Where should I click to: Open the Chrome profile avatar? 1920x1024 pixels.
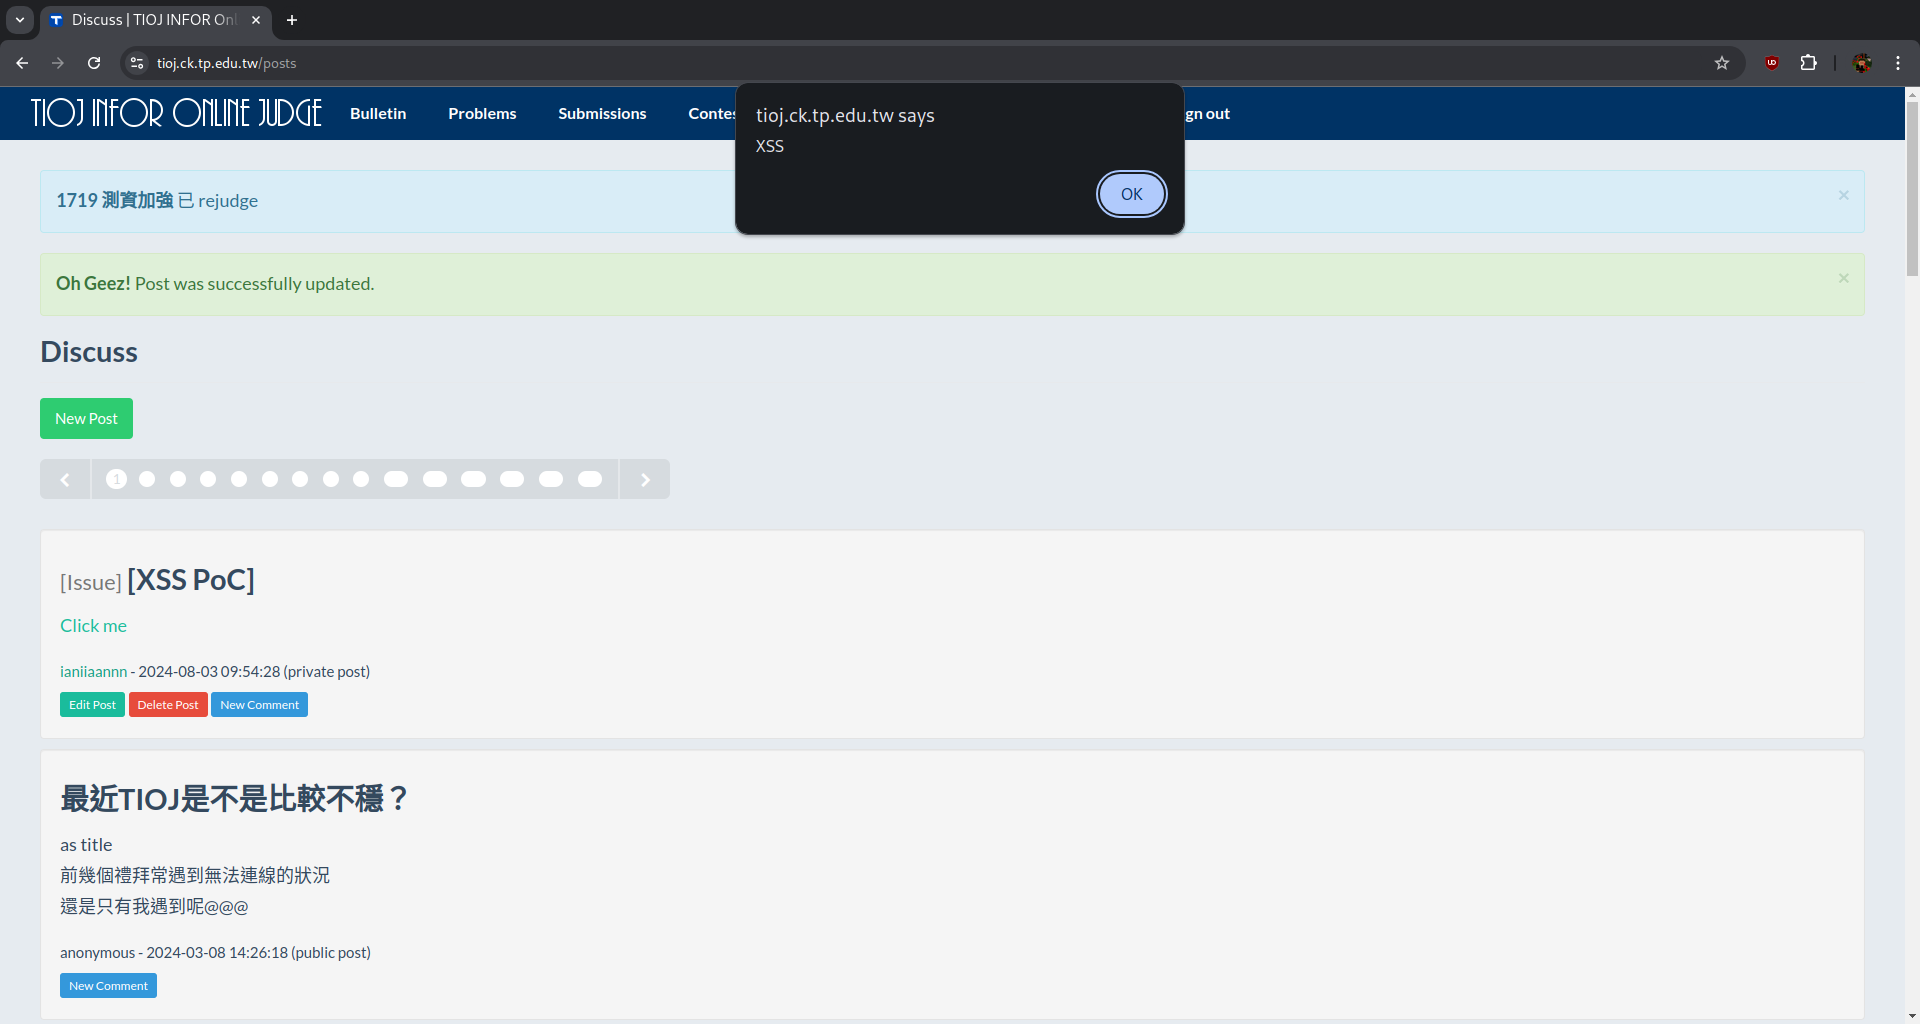pyautogui.click(x=1862, y=63)
